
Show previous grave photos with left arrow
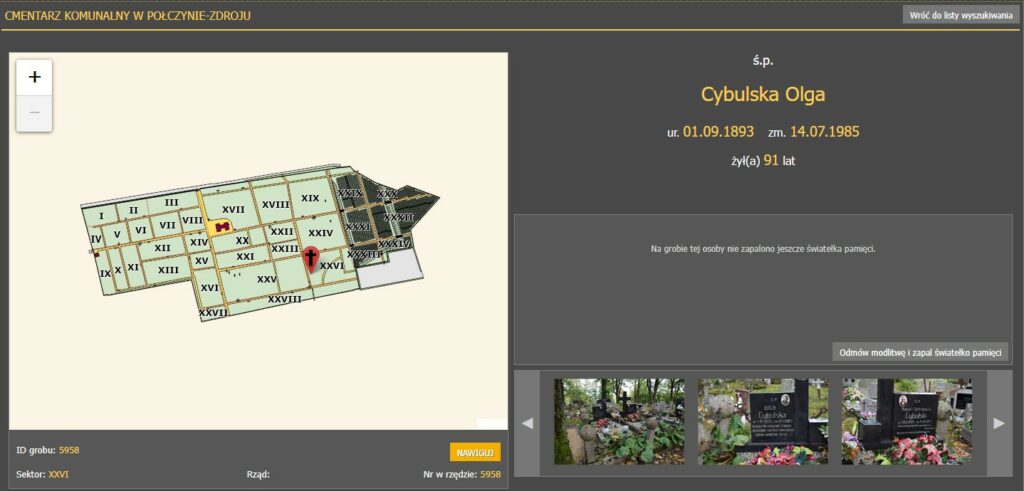pos(527,423)
